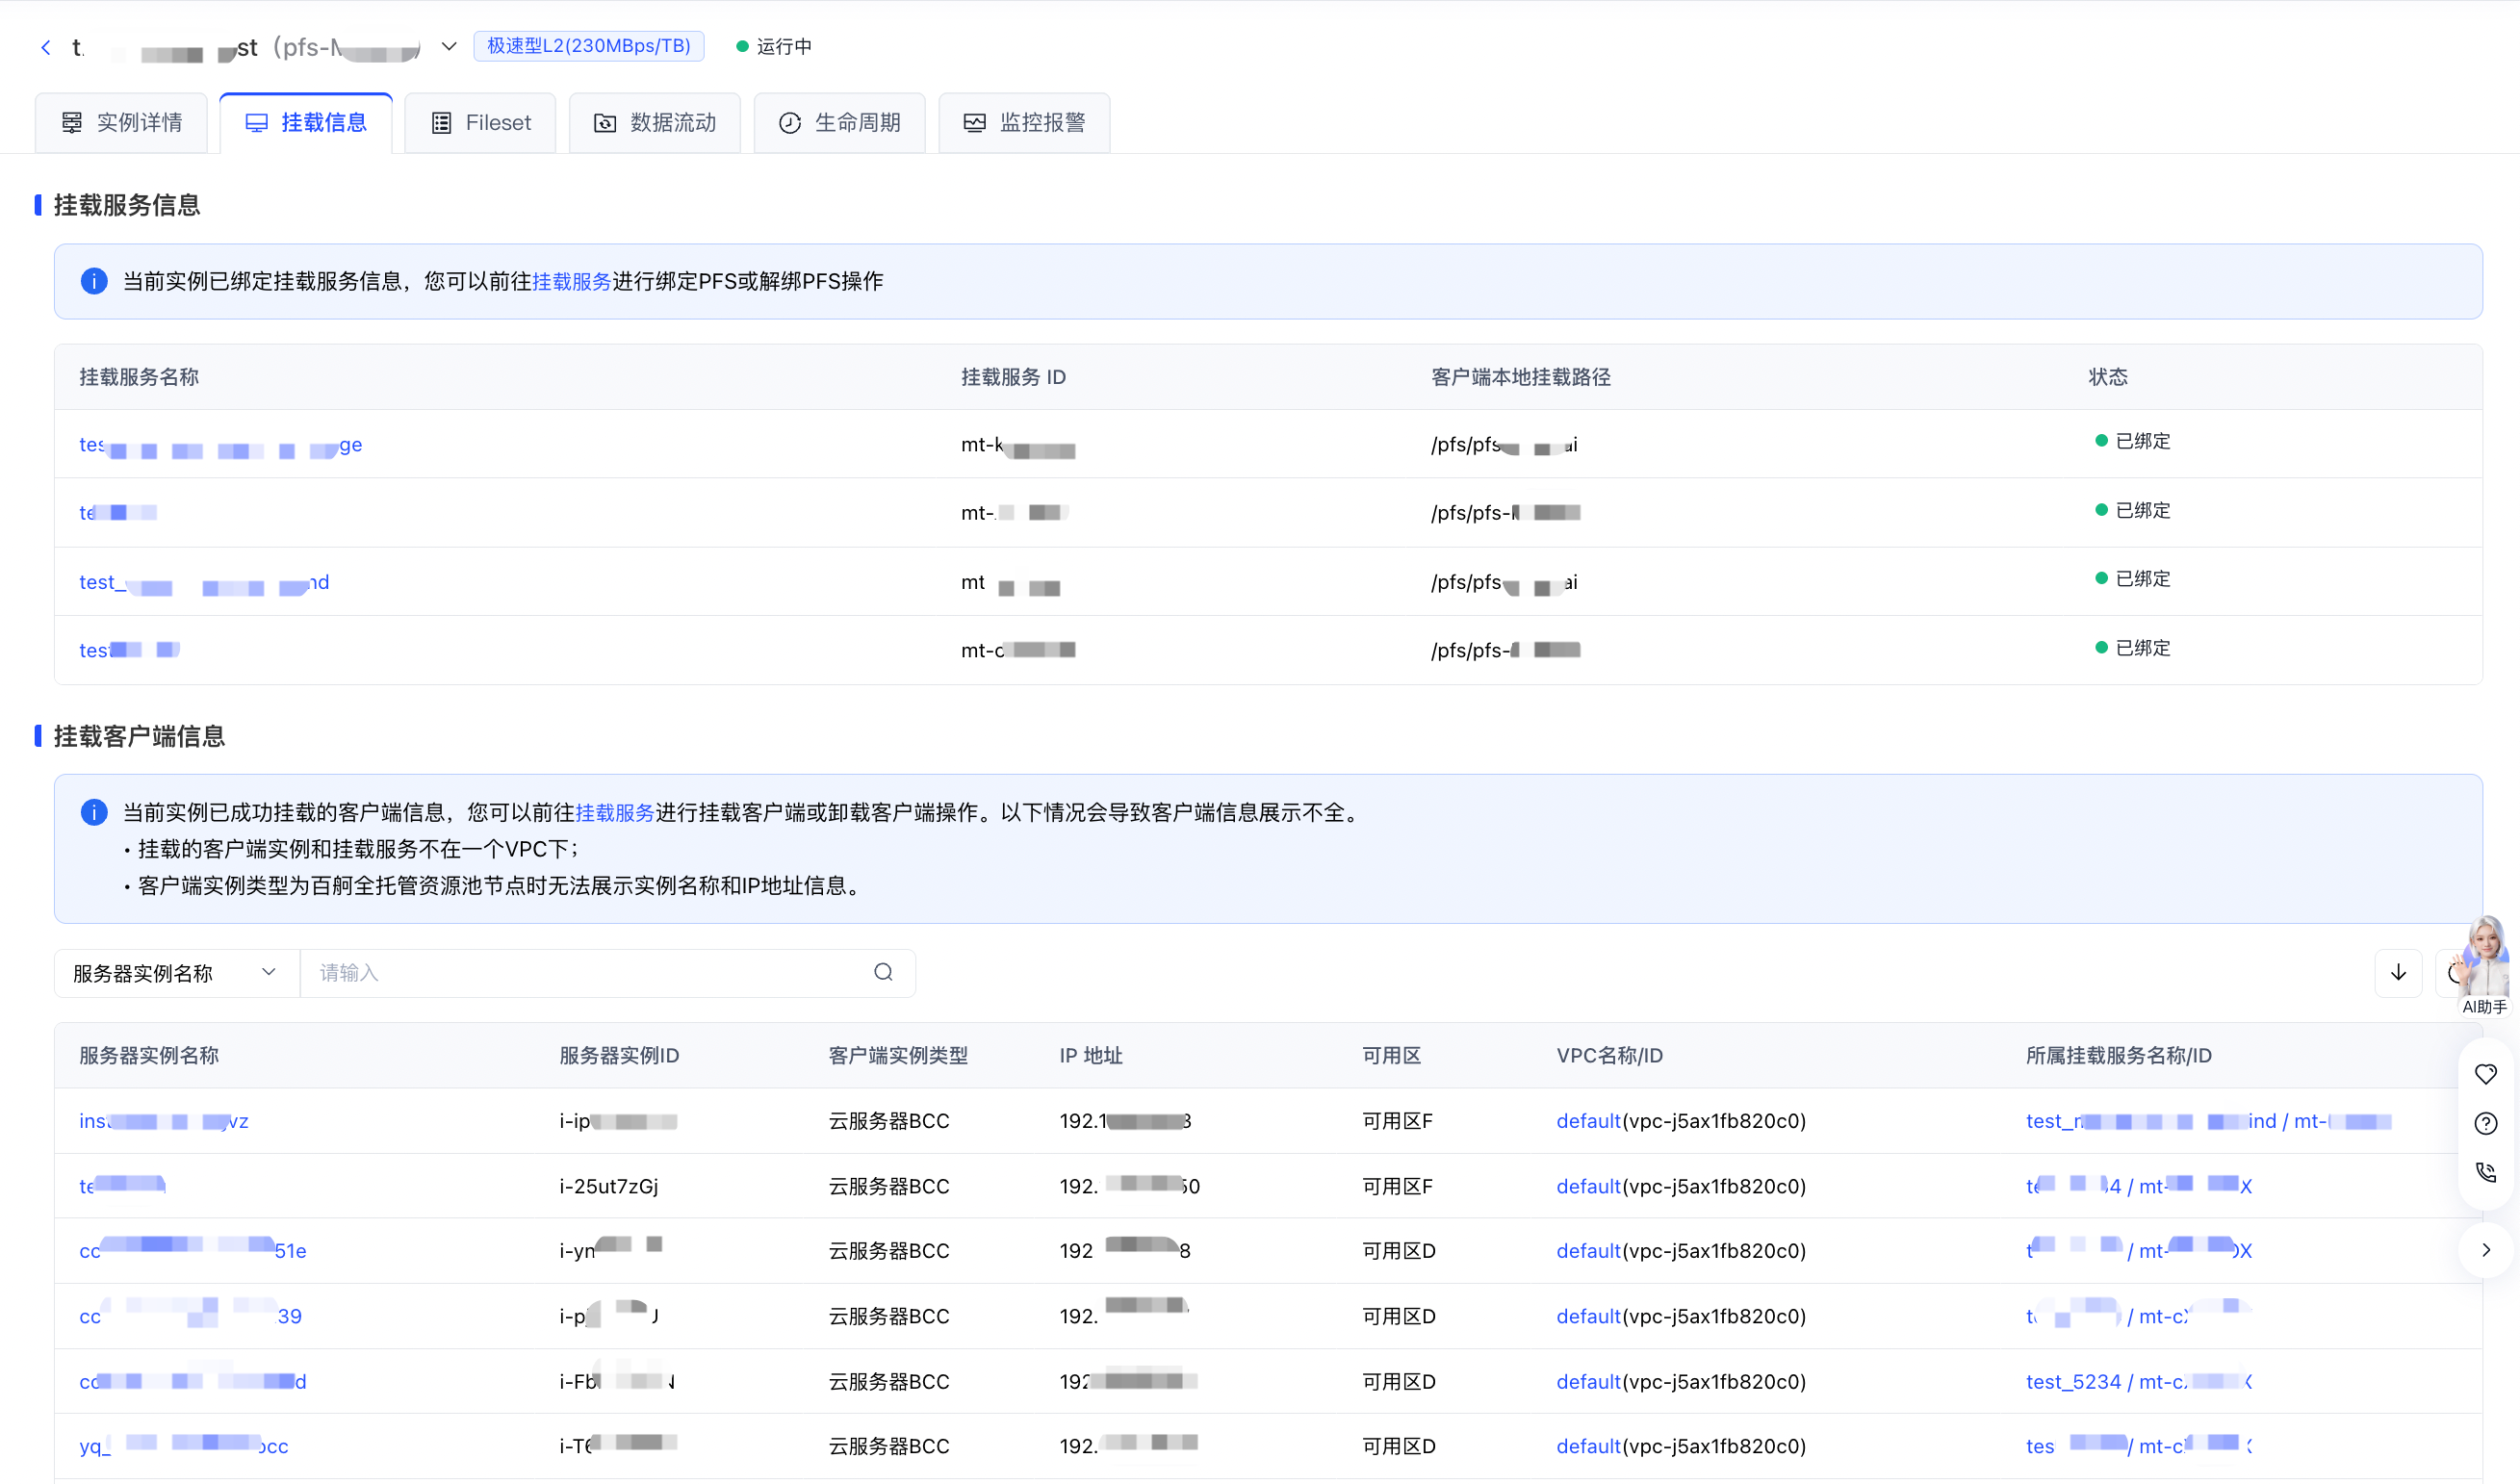Open the 数据流动 tab
This screenshot has width=2520, height=1484.
(x=655, y=123)
